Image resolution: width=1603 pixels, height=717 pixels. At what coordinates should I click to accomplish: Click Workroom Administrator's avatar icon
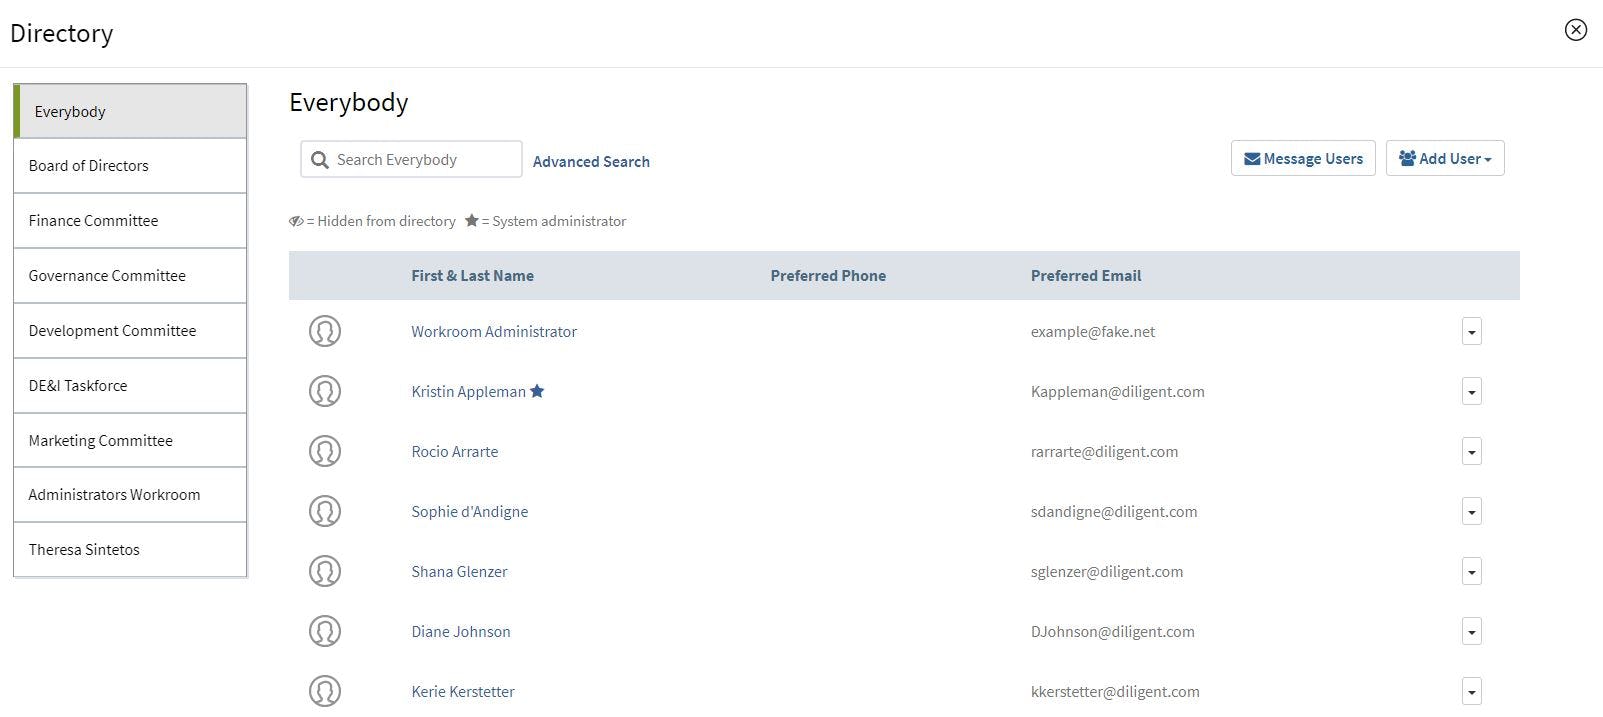click(x=325, y=331)
